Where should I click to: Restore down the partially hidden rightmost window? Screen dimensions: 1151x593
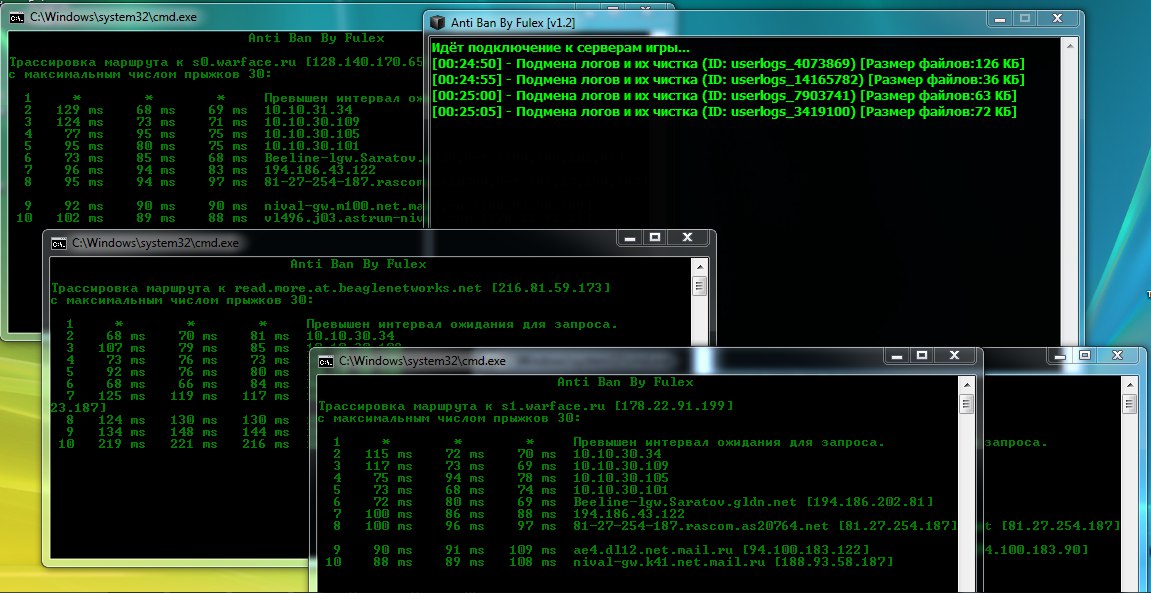tap(1084, 355)
